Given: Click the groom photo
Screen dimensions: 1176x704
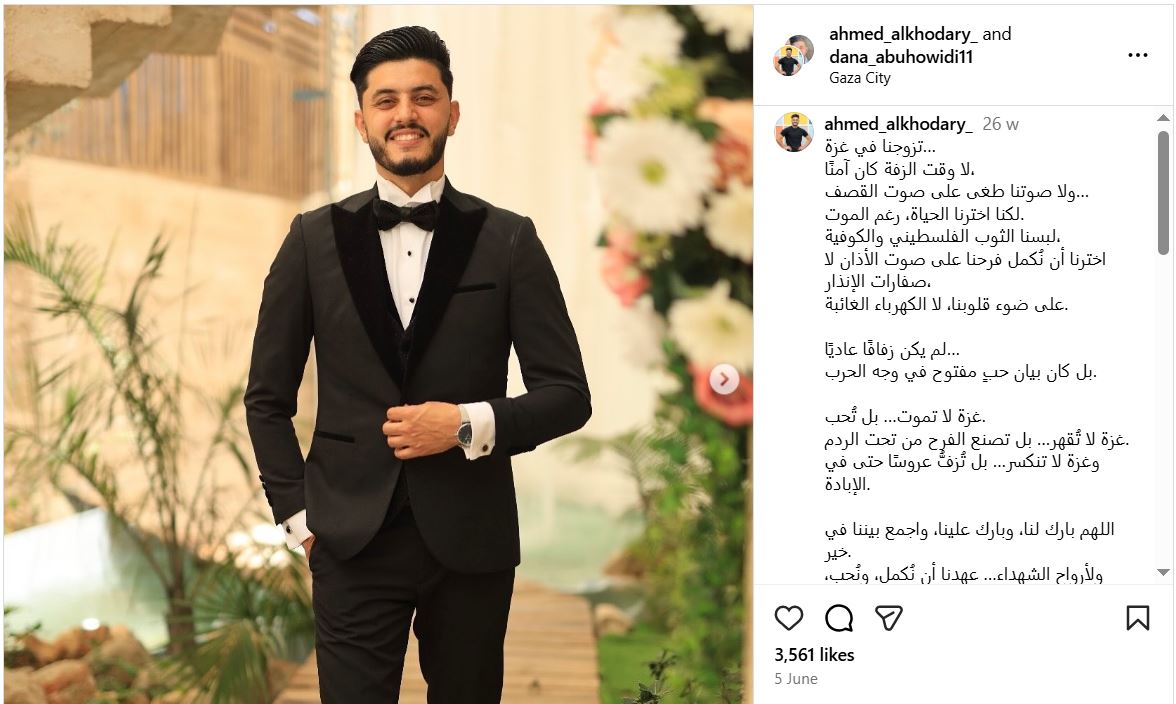Looking at the screenshot, I should (x=379, y=354).
